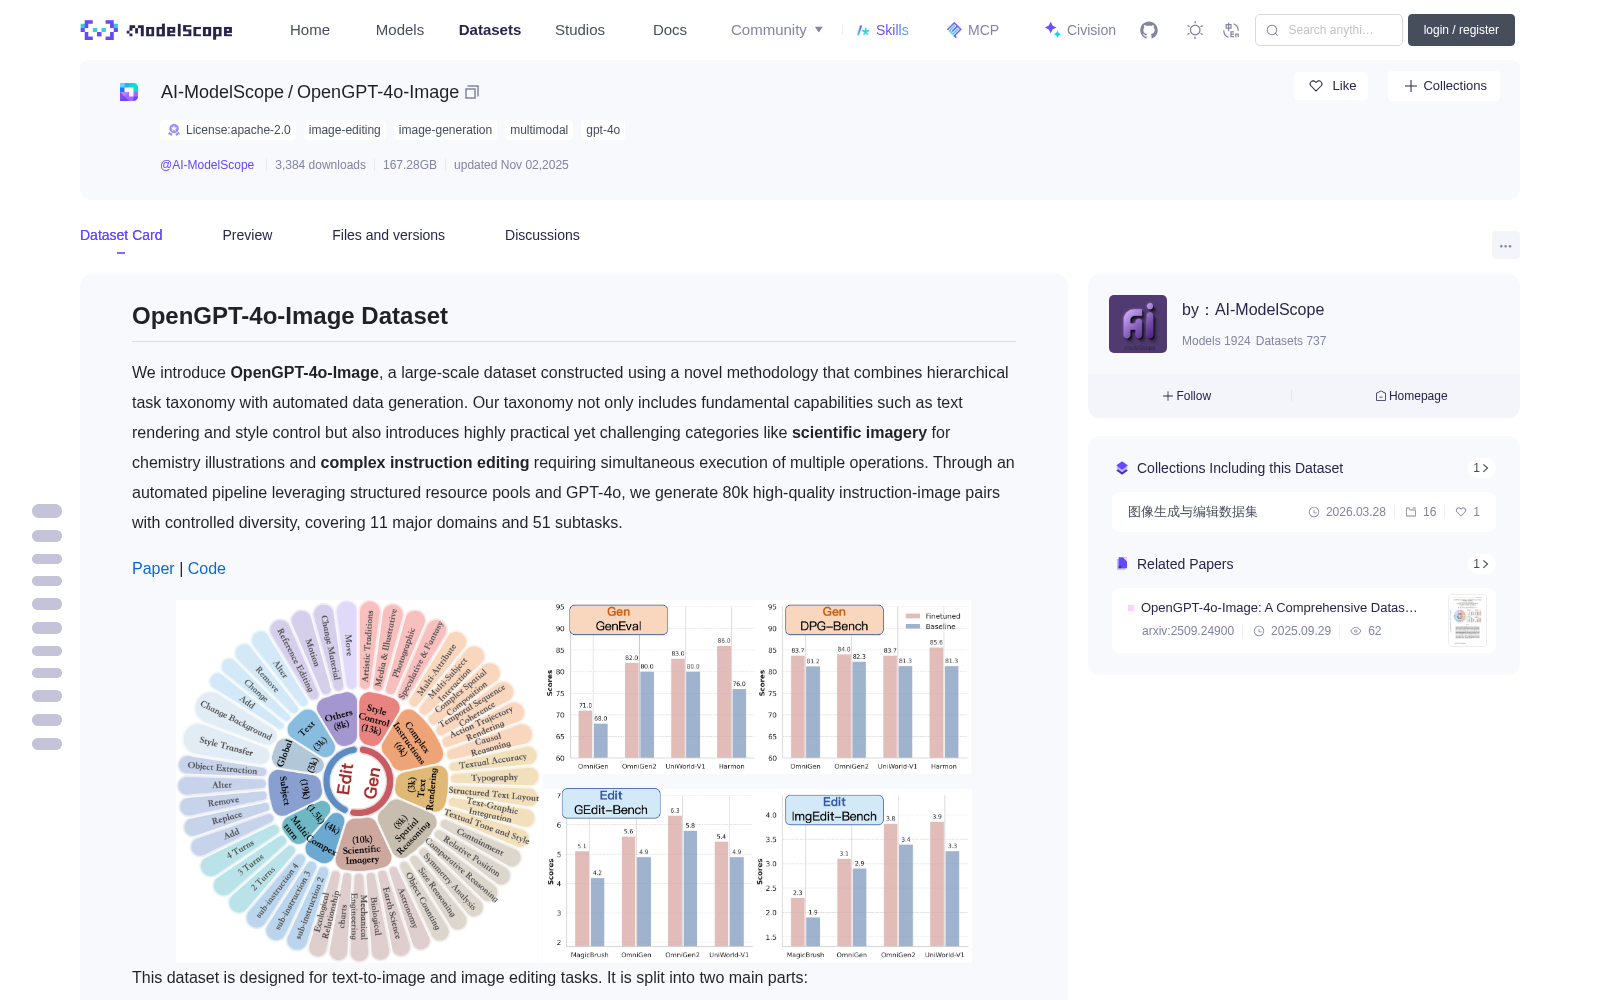Click the heart icon on collection row

1461,512
